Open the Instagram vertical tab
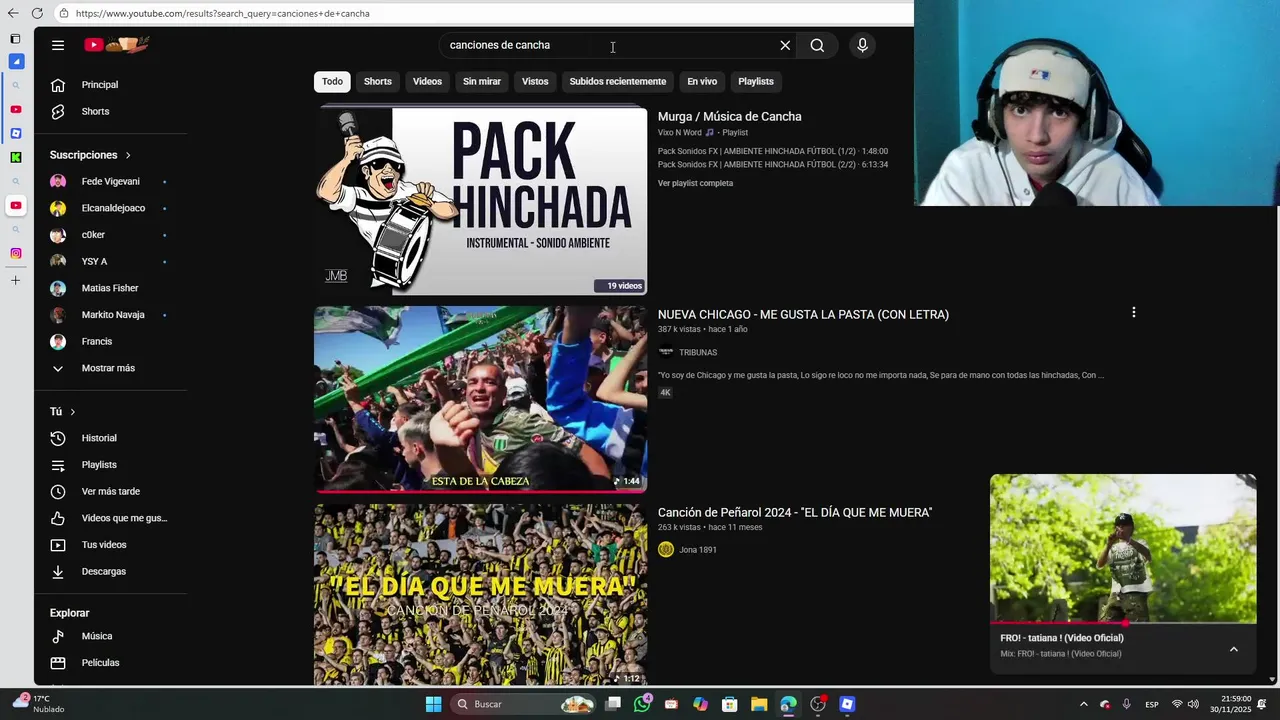The image size is (1280, 720). (x=16, y=253)
